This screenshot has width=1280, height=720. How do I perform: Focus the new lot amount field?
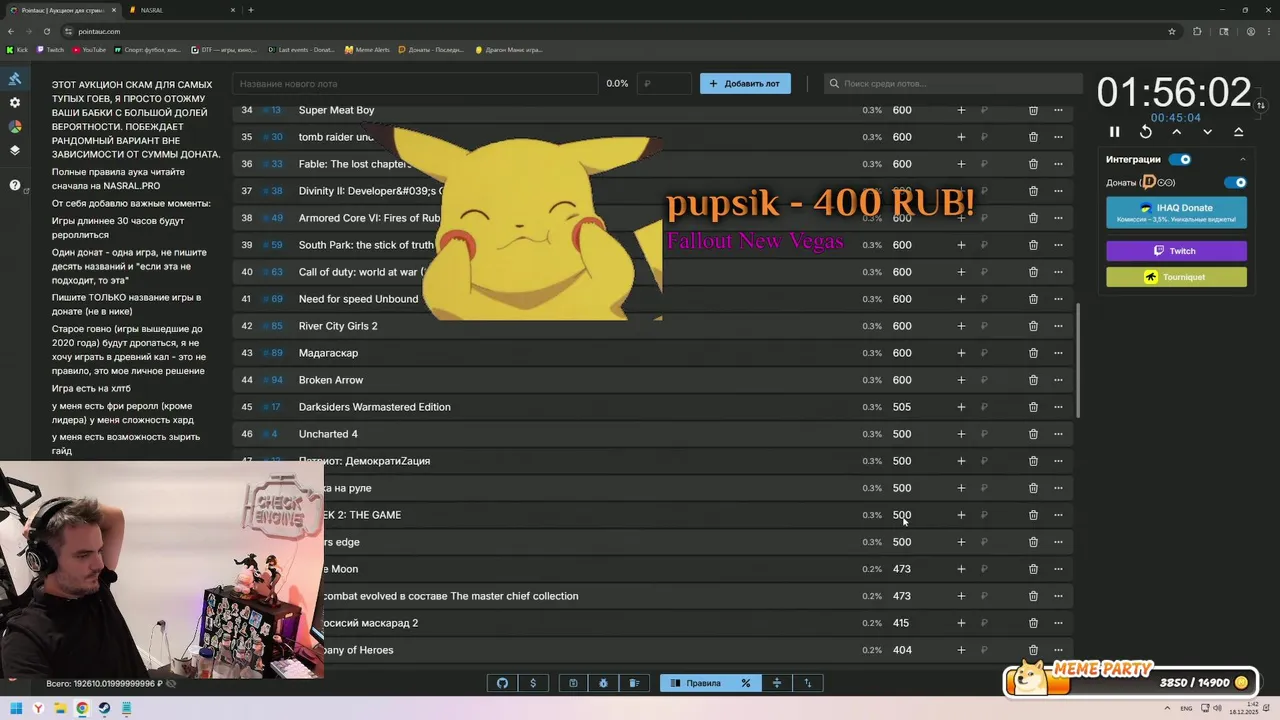[664, 84]
